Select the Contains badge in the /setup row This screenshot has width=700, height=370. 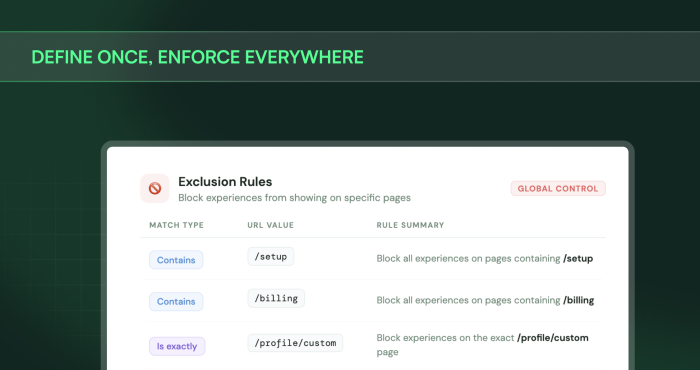tap(176, 260)
